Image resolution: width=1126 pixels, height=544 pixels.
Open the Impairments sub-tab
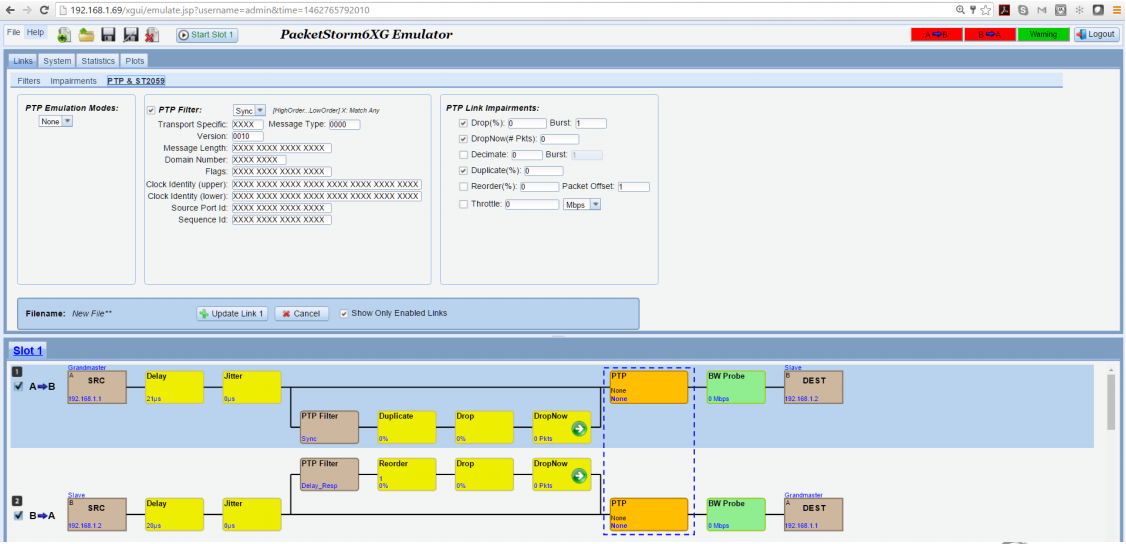tap(73, 81)
